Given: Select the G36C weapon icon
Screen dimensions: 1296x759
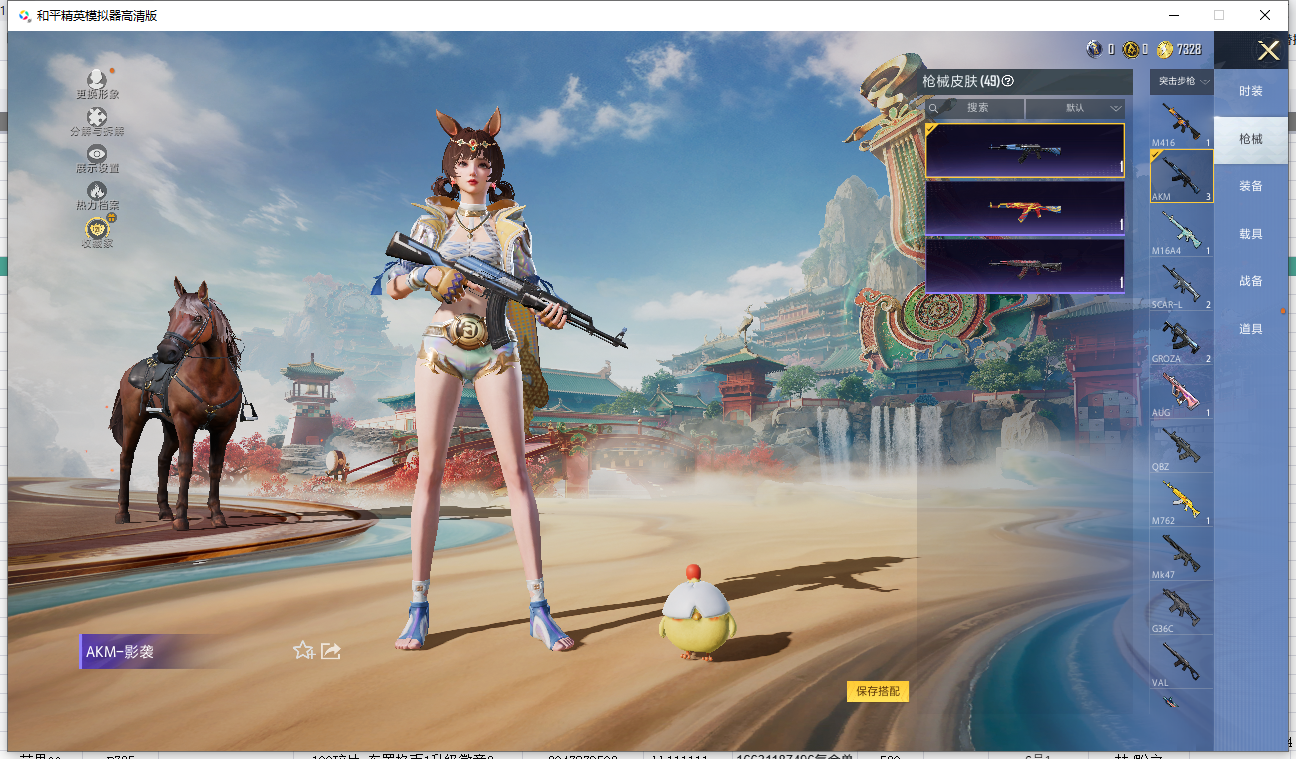Looking at the screenshot, I should pos(1181,608).
